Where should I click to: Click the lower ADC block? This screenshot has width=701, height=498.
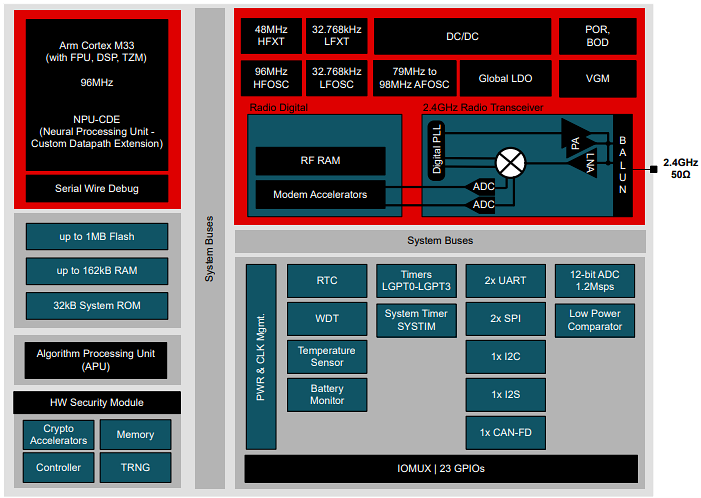pyautogui.click(x=482, y=205)
